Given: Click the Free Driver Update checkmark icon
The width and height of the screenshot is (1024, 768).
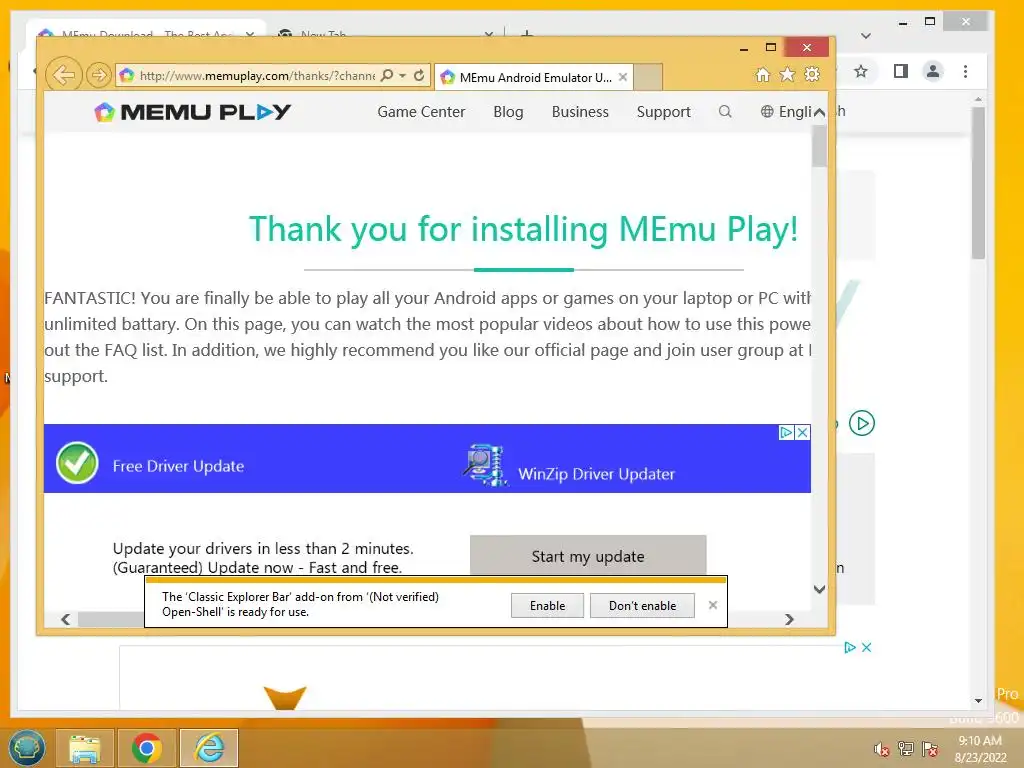Looking at the screenshot, I should click(x=77, y=462).
